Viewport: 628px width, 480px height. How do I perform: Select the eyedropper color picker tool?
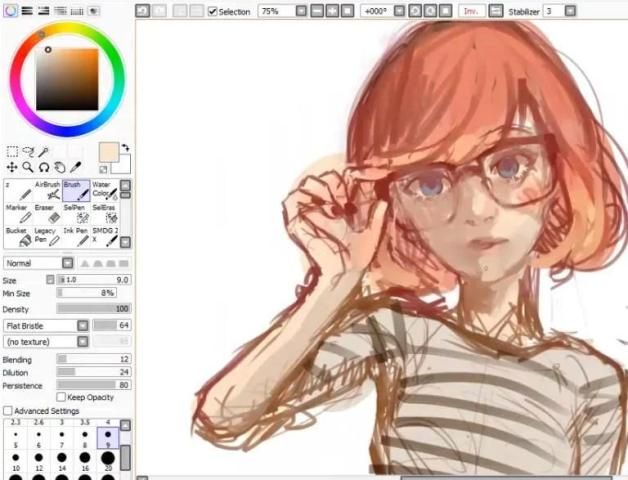[x=75, y=167]
